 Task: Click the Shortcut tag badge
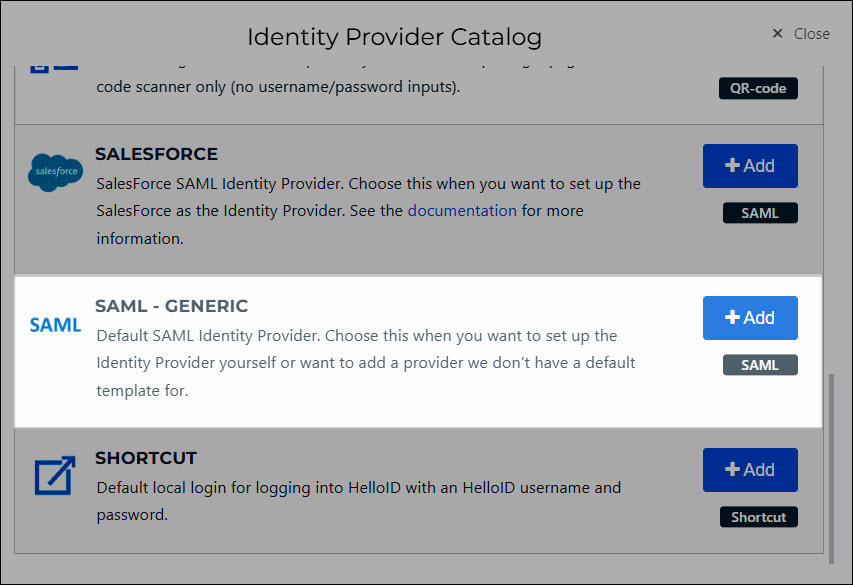759,517
